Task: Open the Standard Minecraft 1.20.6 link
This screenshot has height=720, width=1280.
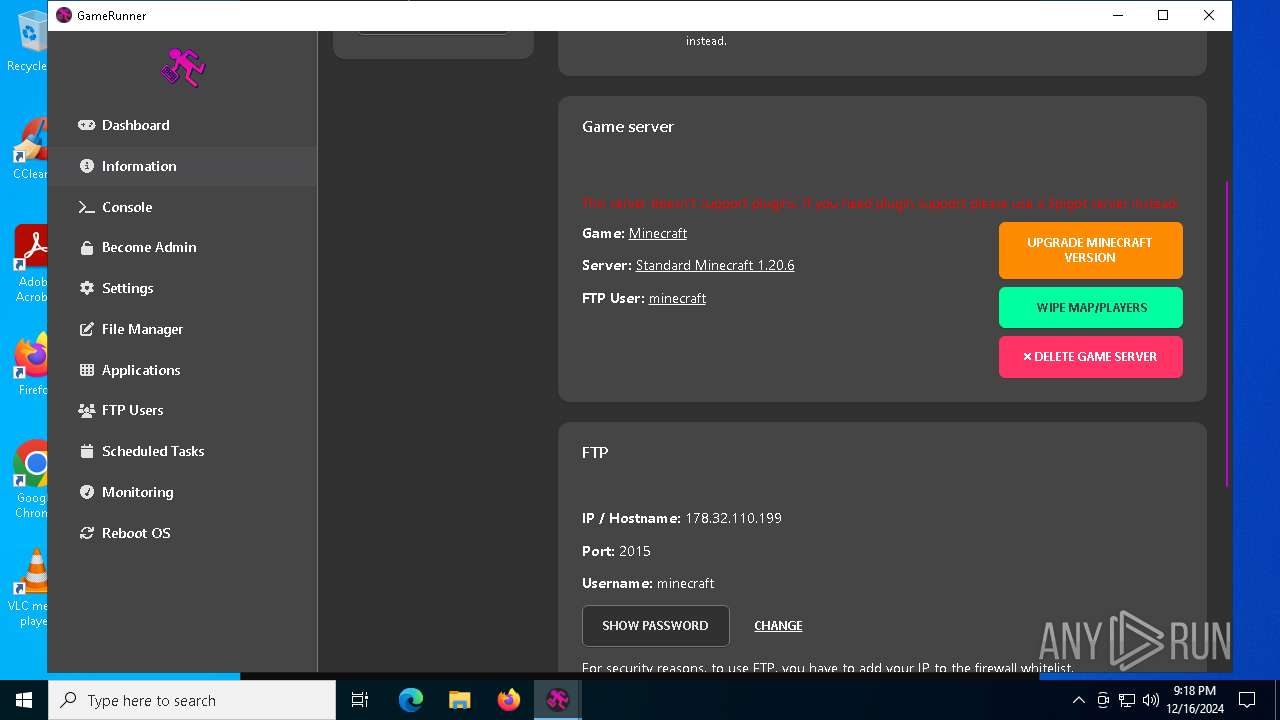Action: [715, 265]
